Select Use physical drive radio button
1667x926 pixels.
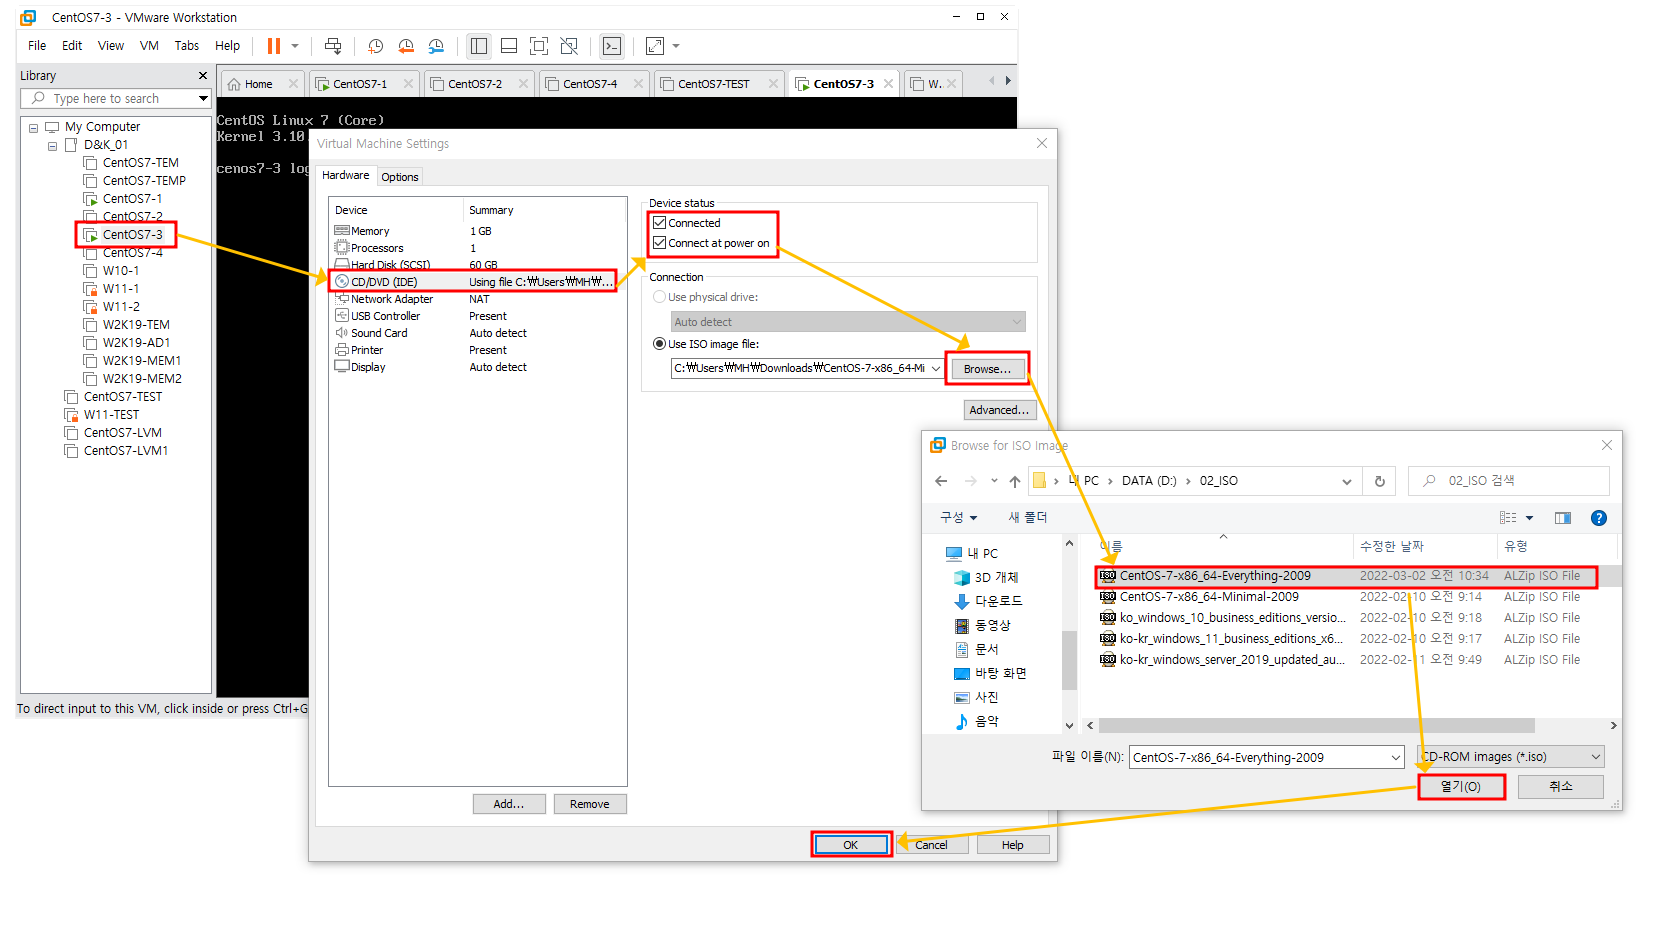(x=660, y=297)
